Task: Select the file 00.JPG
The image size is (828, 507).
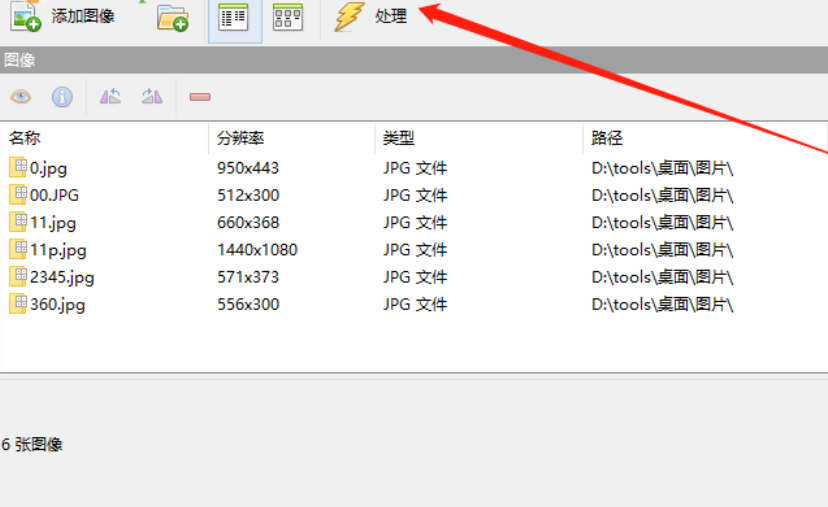Action: pyautogui.click(x=54, y=195)
